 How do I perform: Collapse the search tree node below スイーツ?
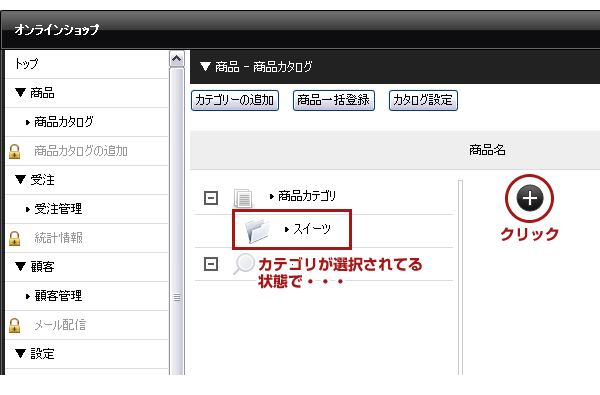(x=211, y=264)
